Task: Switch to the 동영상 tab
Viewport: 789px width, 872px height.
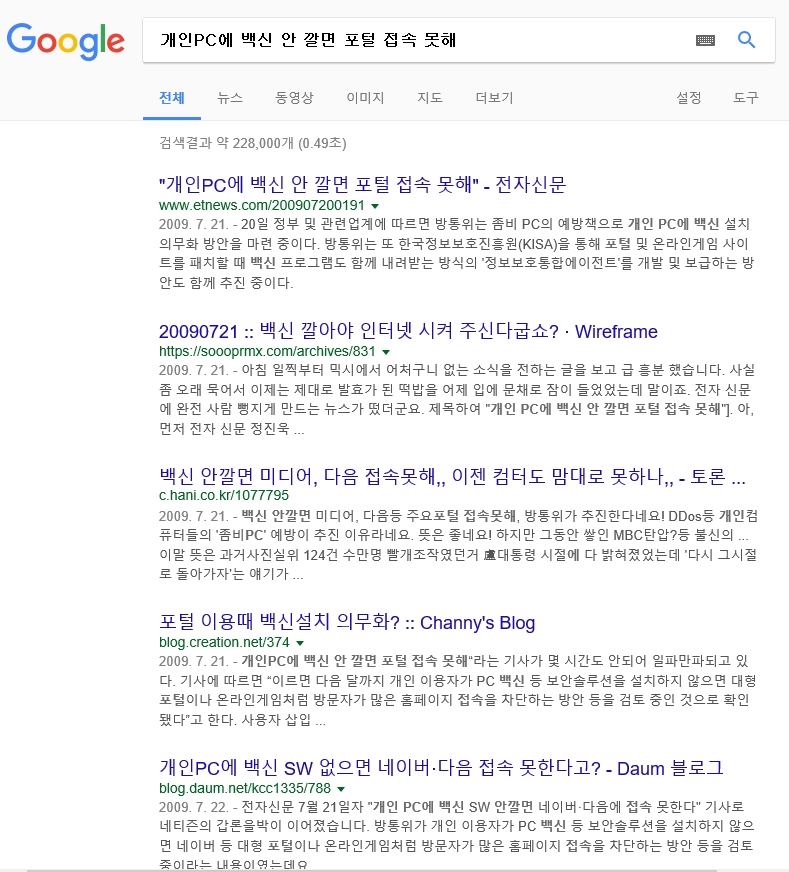Action: tap(295, 98)
